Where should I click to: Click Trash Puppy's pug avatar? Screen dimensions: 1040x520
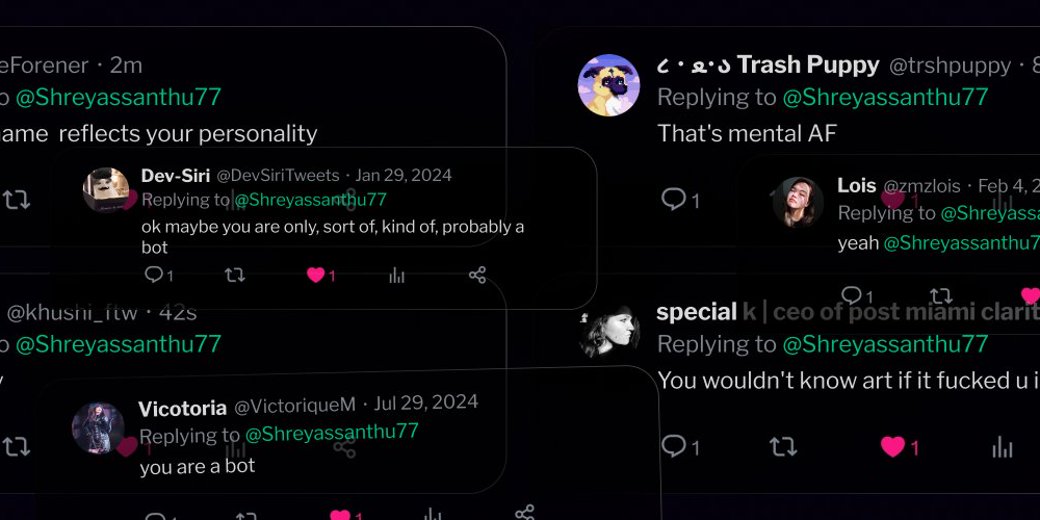pos(609,85)
